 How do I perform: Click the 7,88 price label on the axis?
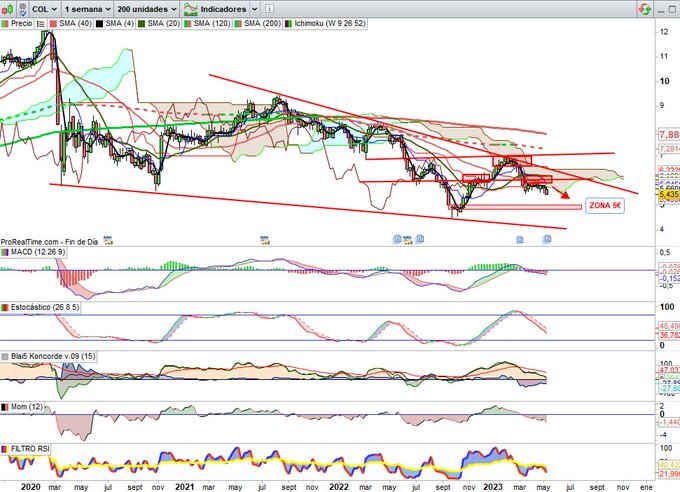click(668, 135)
